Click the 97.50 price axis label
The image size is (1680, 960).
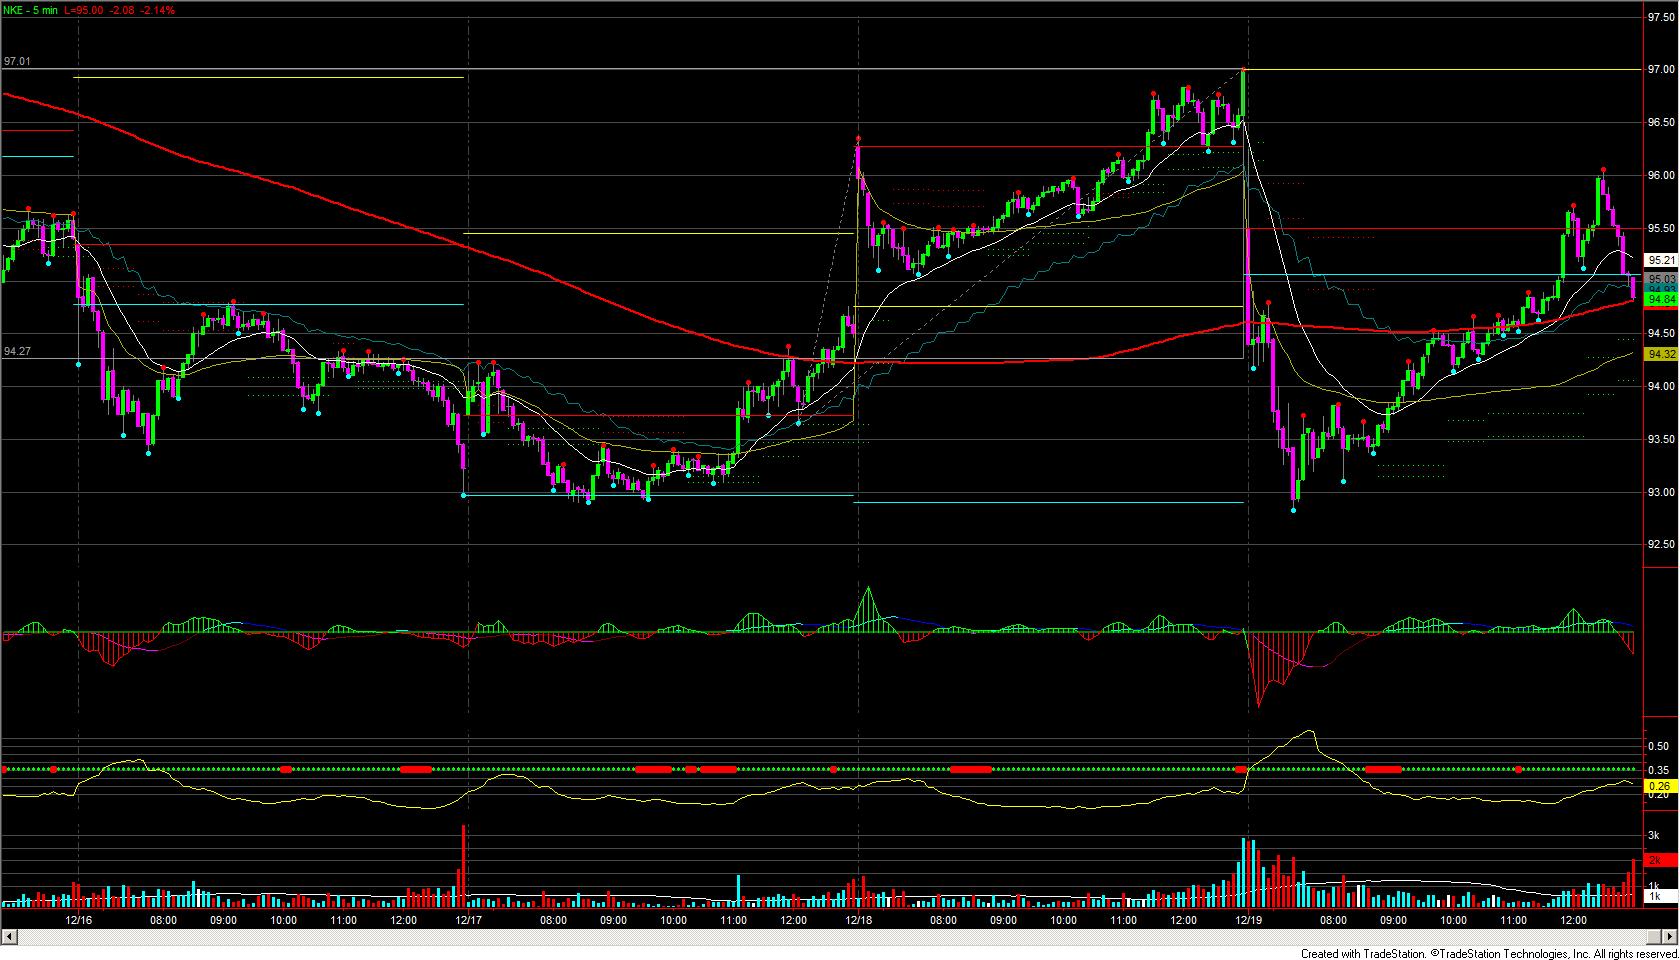point(1661,17)
